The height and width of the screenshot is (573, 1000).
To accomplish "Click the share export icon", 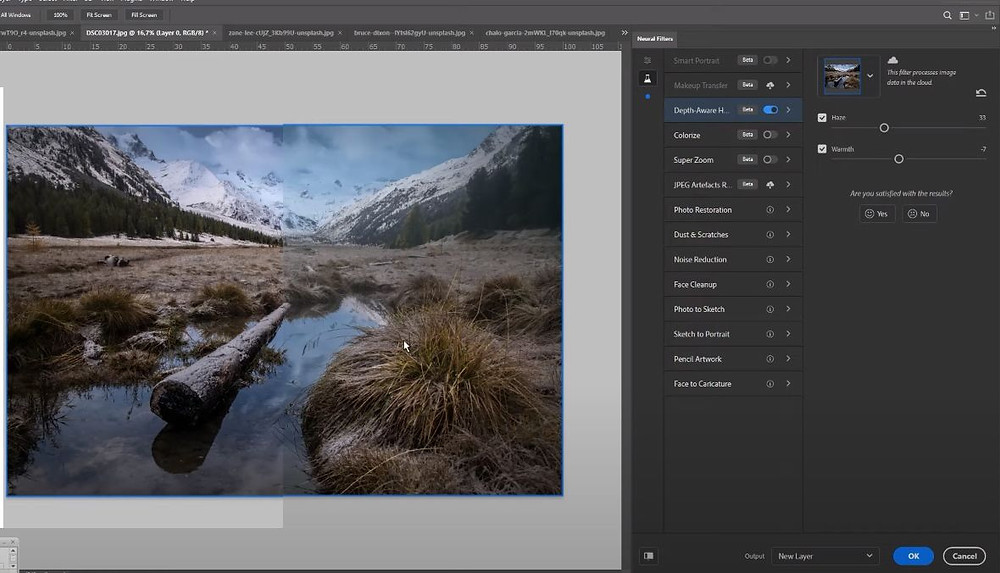I will 989,15.
